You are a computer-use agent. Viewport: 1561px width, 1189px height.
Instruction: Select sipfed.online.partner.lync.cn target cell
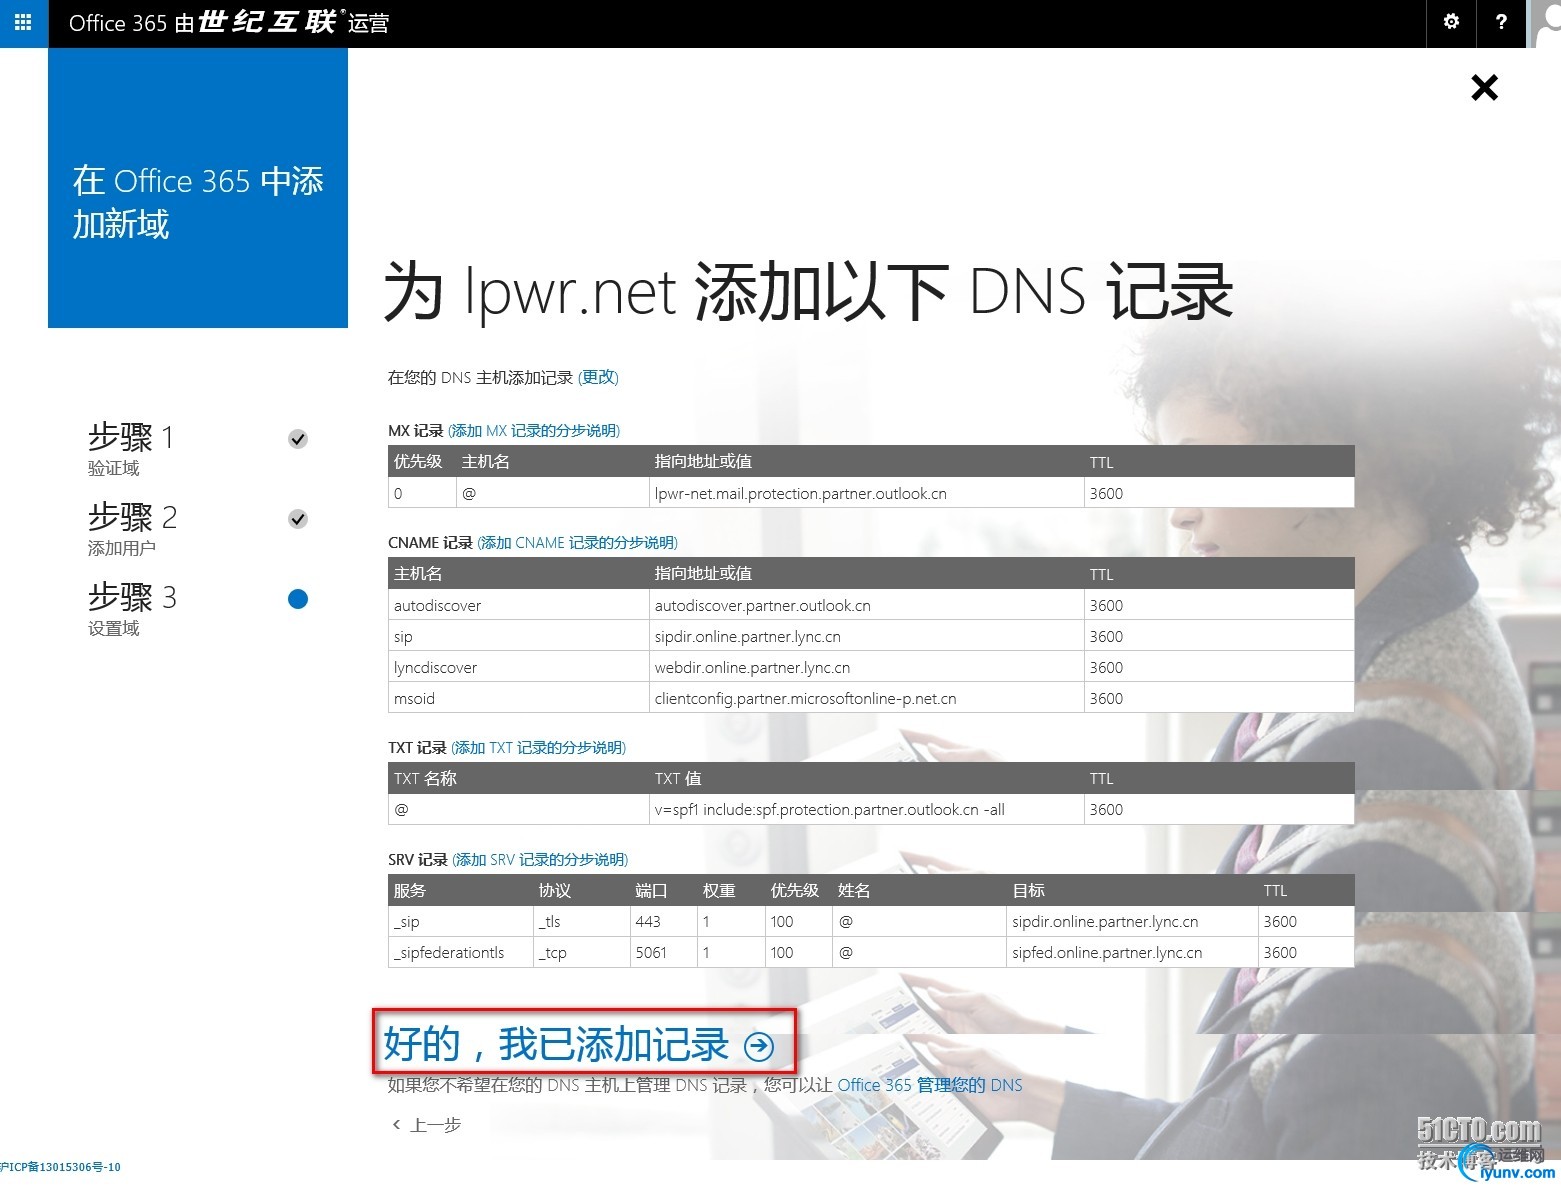[1131, 952]
